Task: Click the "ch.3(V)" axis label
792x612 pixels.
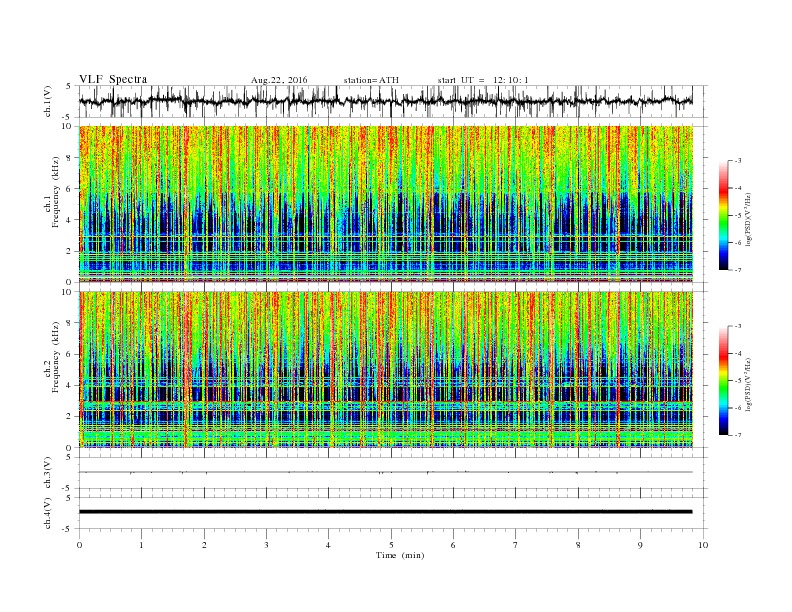Action: click(x=48, y=473)
